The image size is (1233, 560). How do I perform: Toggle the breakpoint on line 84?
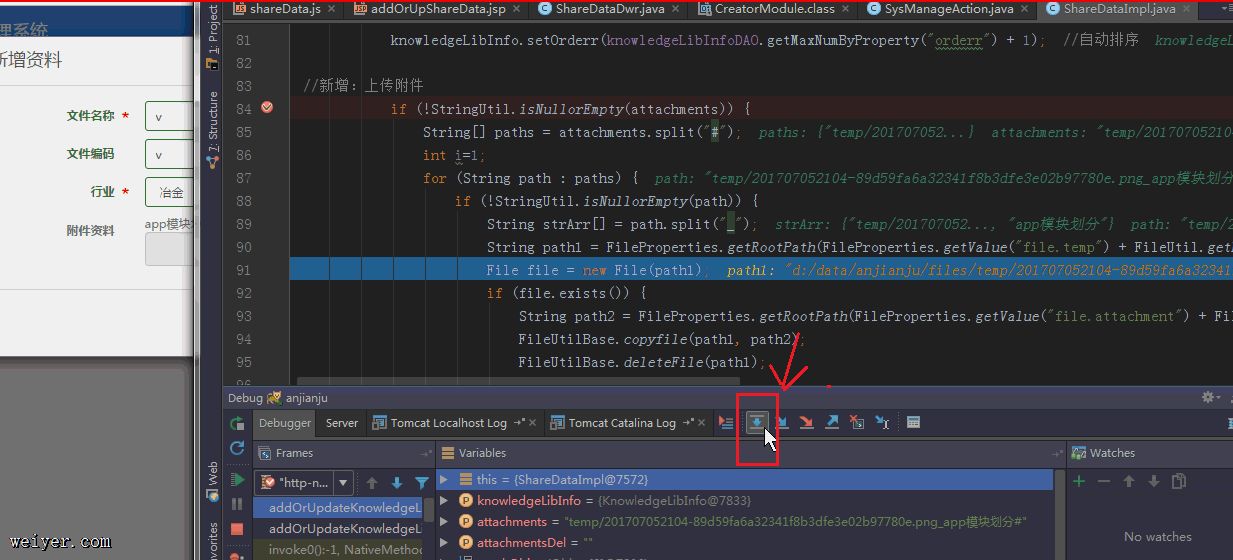tap(267, 108)
